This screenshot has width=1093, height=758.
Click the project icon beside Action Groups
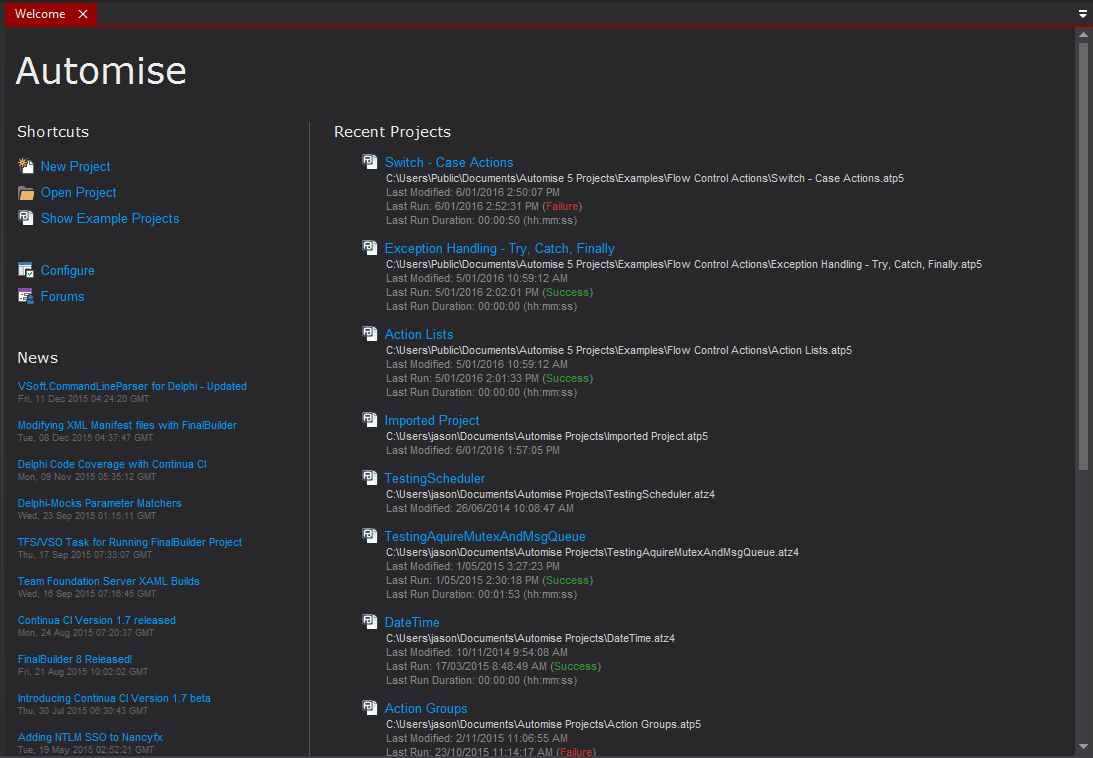[370, 708]
